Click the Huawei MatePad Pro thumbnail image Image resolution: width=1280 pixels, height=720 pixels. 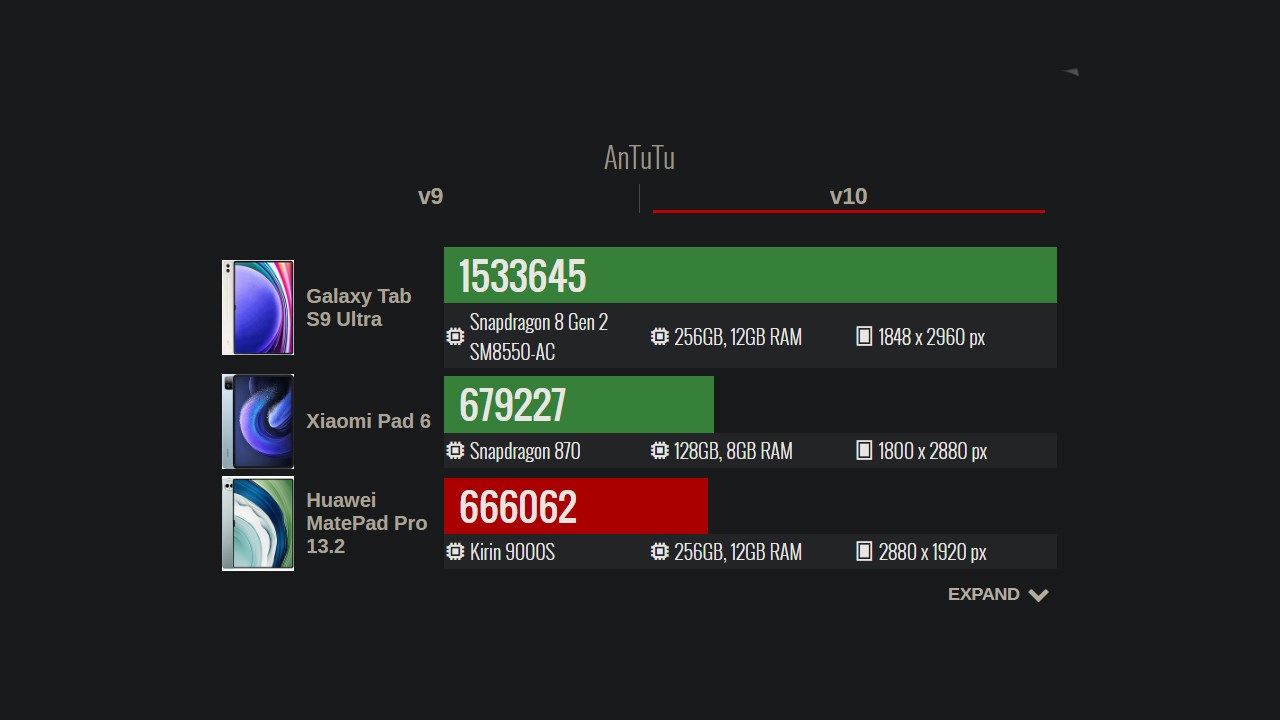tap(258, 523)
